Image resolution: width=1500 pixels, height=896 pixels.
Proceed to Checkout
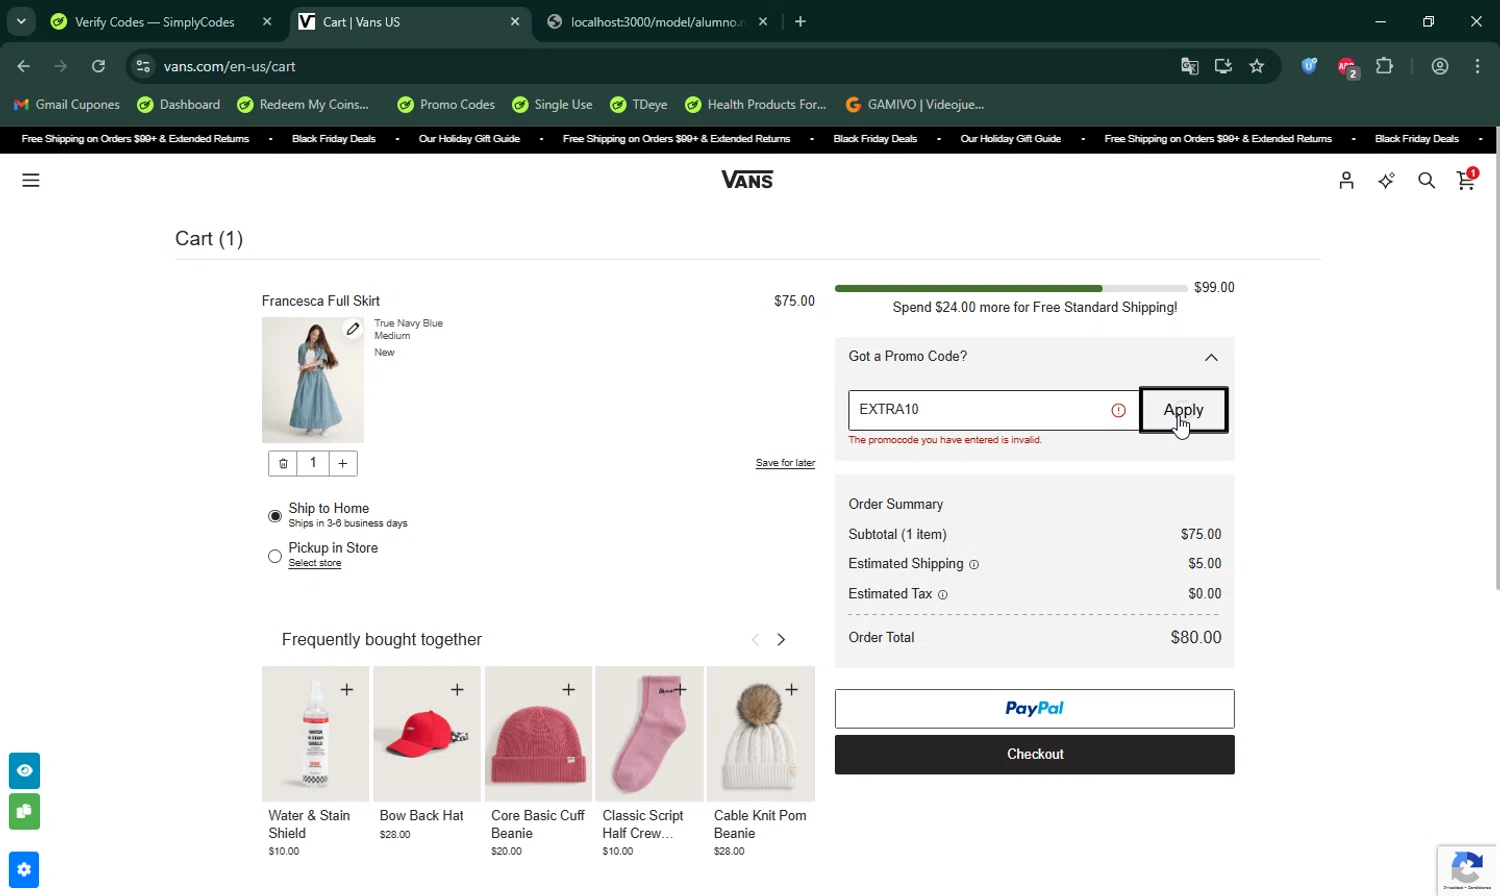pyautogui.click(x=1035, y=755)
